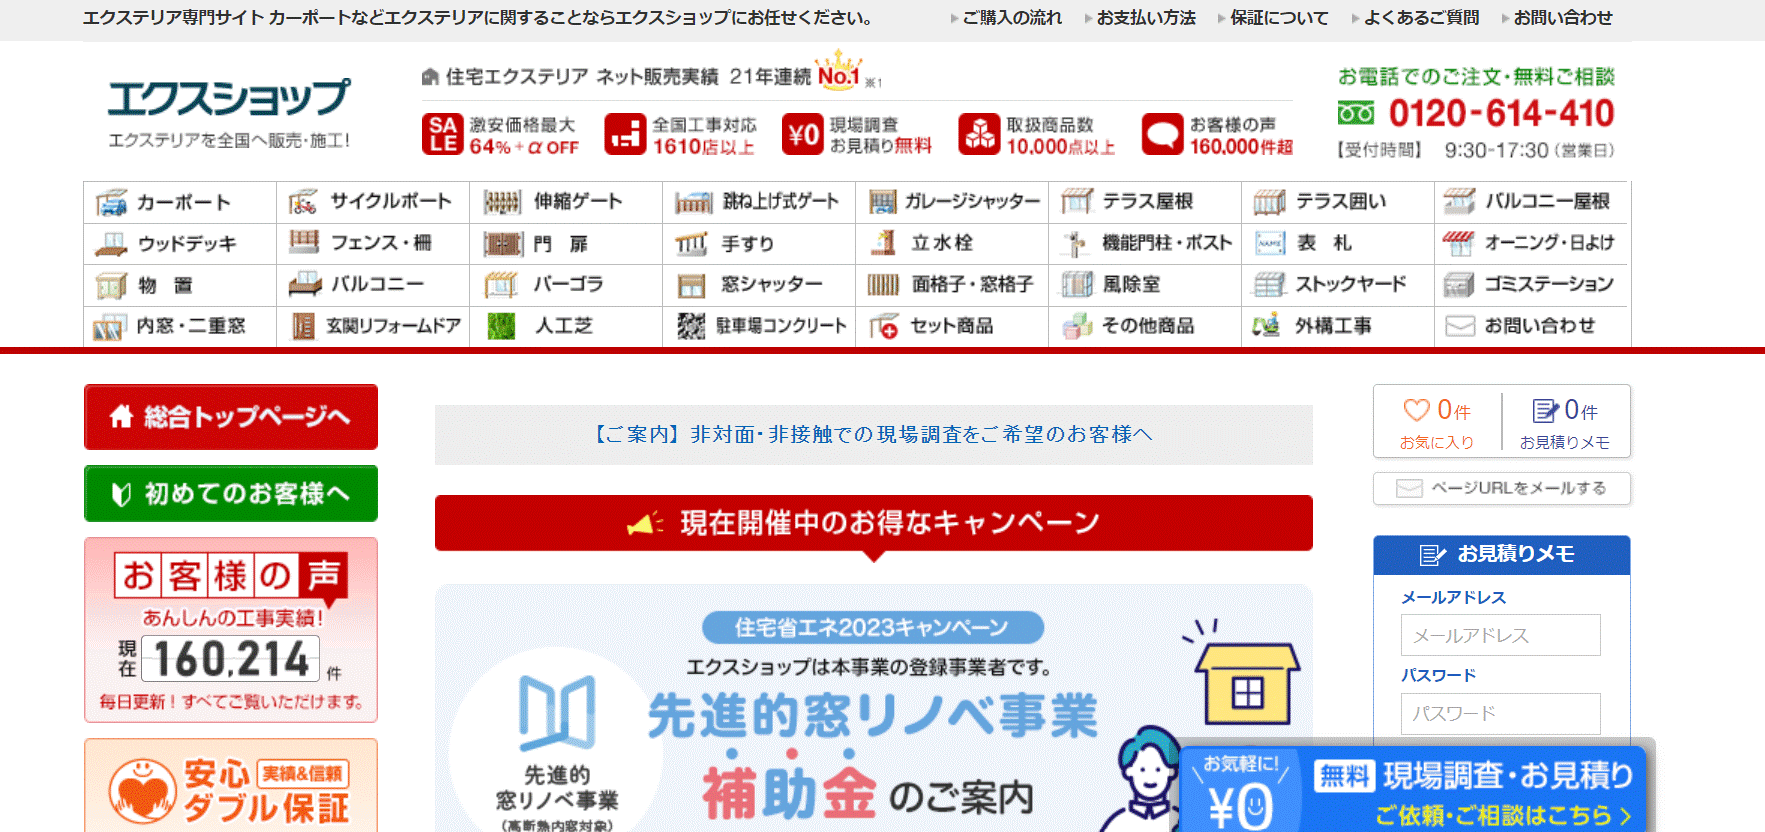Open the 非対面・非接触での現場調査 notice link
The width and height of the screenshot is (1765, 832).
point(874,435)
